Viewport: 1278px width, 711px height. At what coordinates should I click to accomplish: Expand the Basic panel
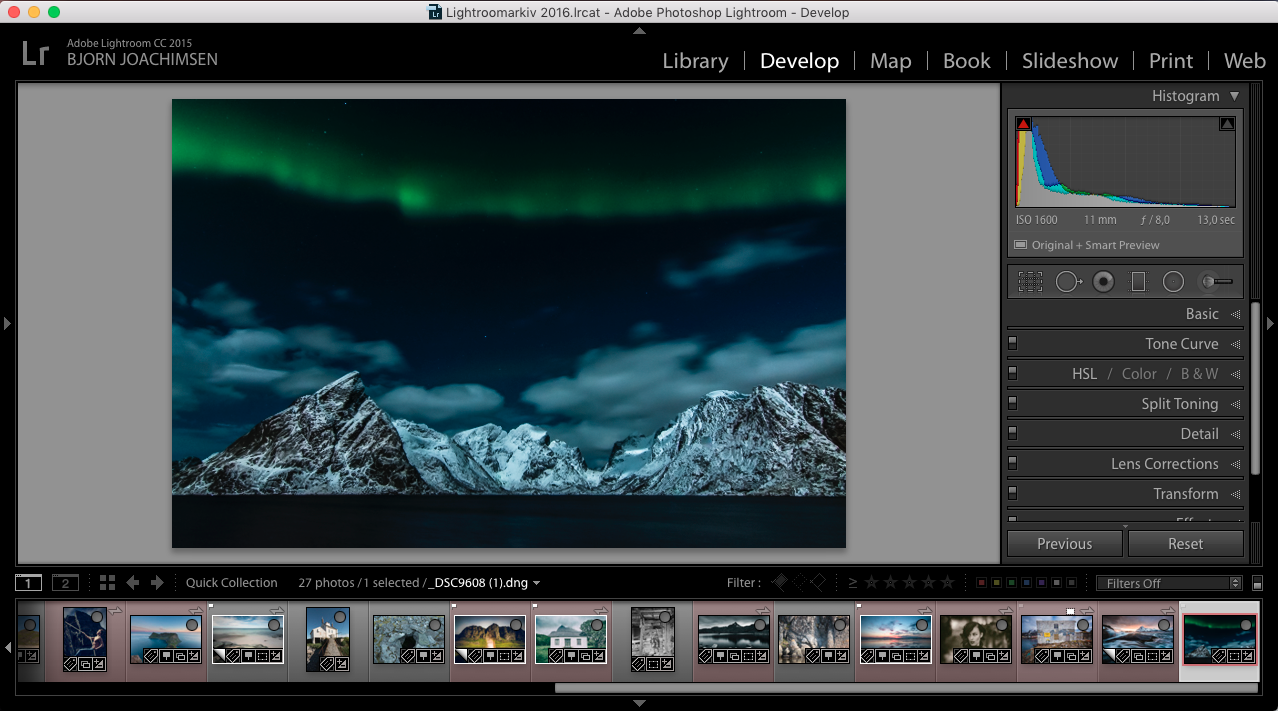(1202, 314)
